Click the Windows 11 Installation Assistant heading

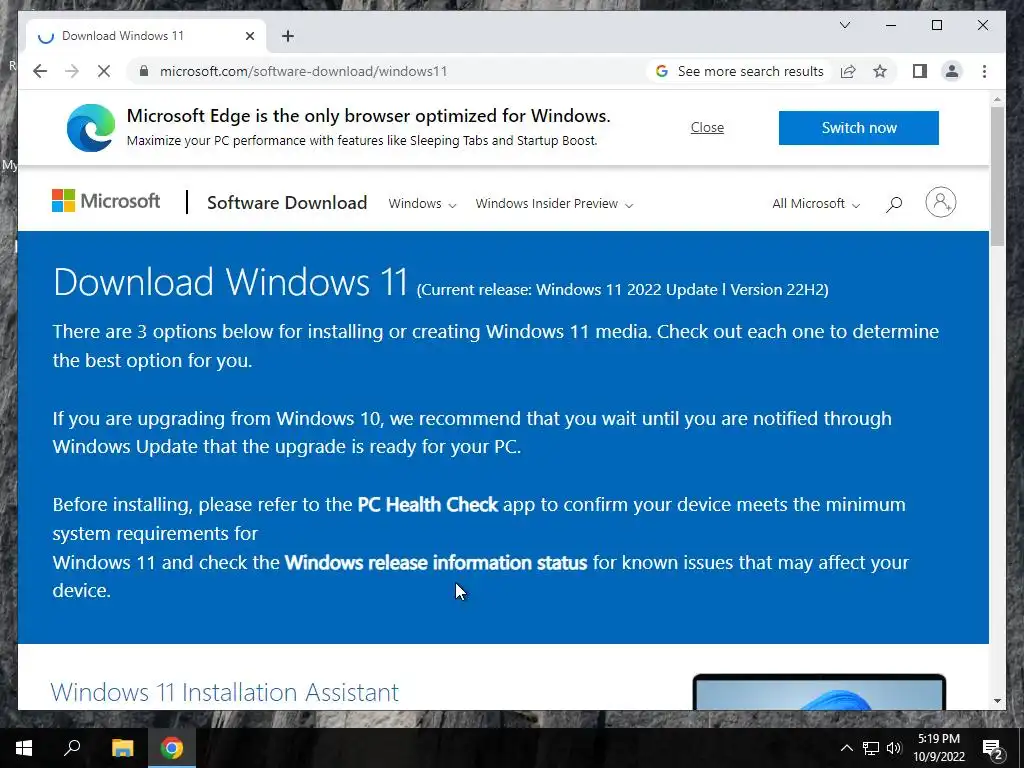225,692
